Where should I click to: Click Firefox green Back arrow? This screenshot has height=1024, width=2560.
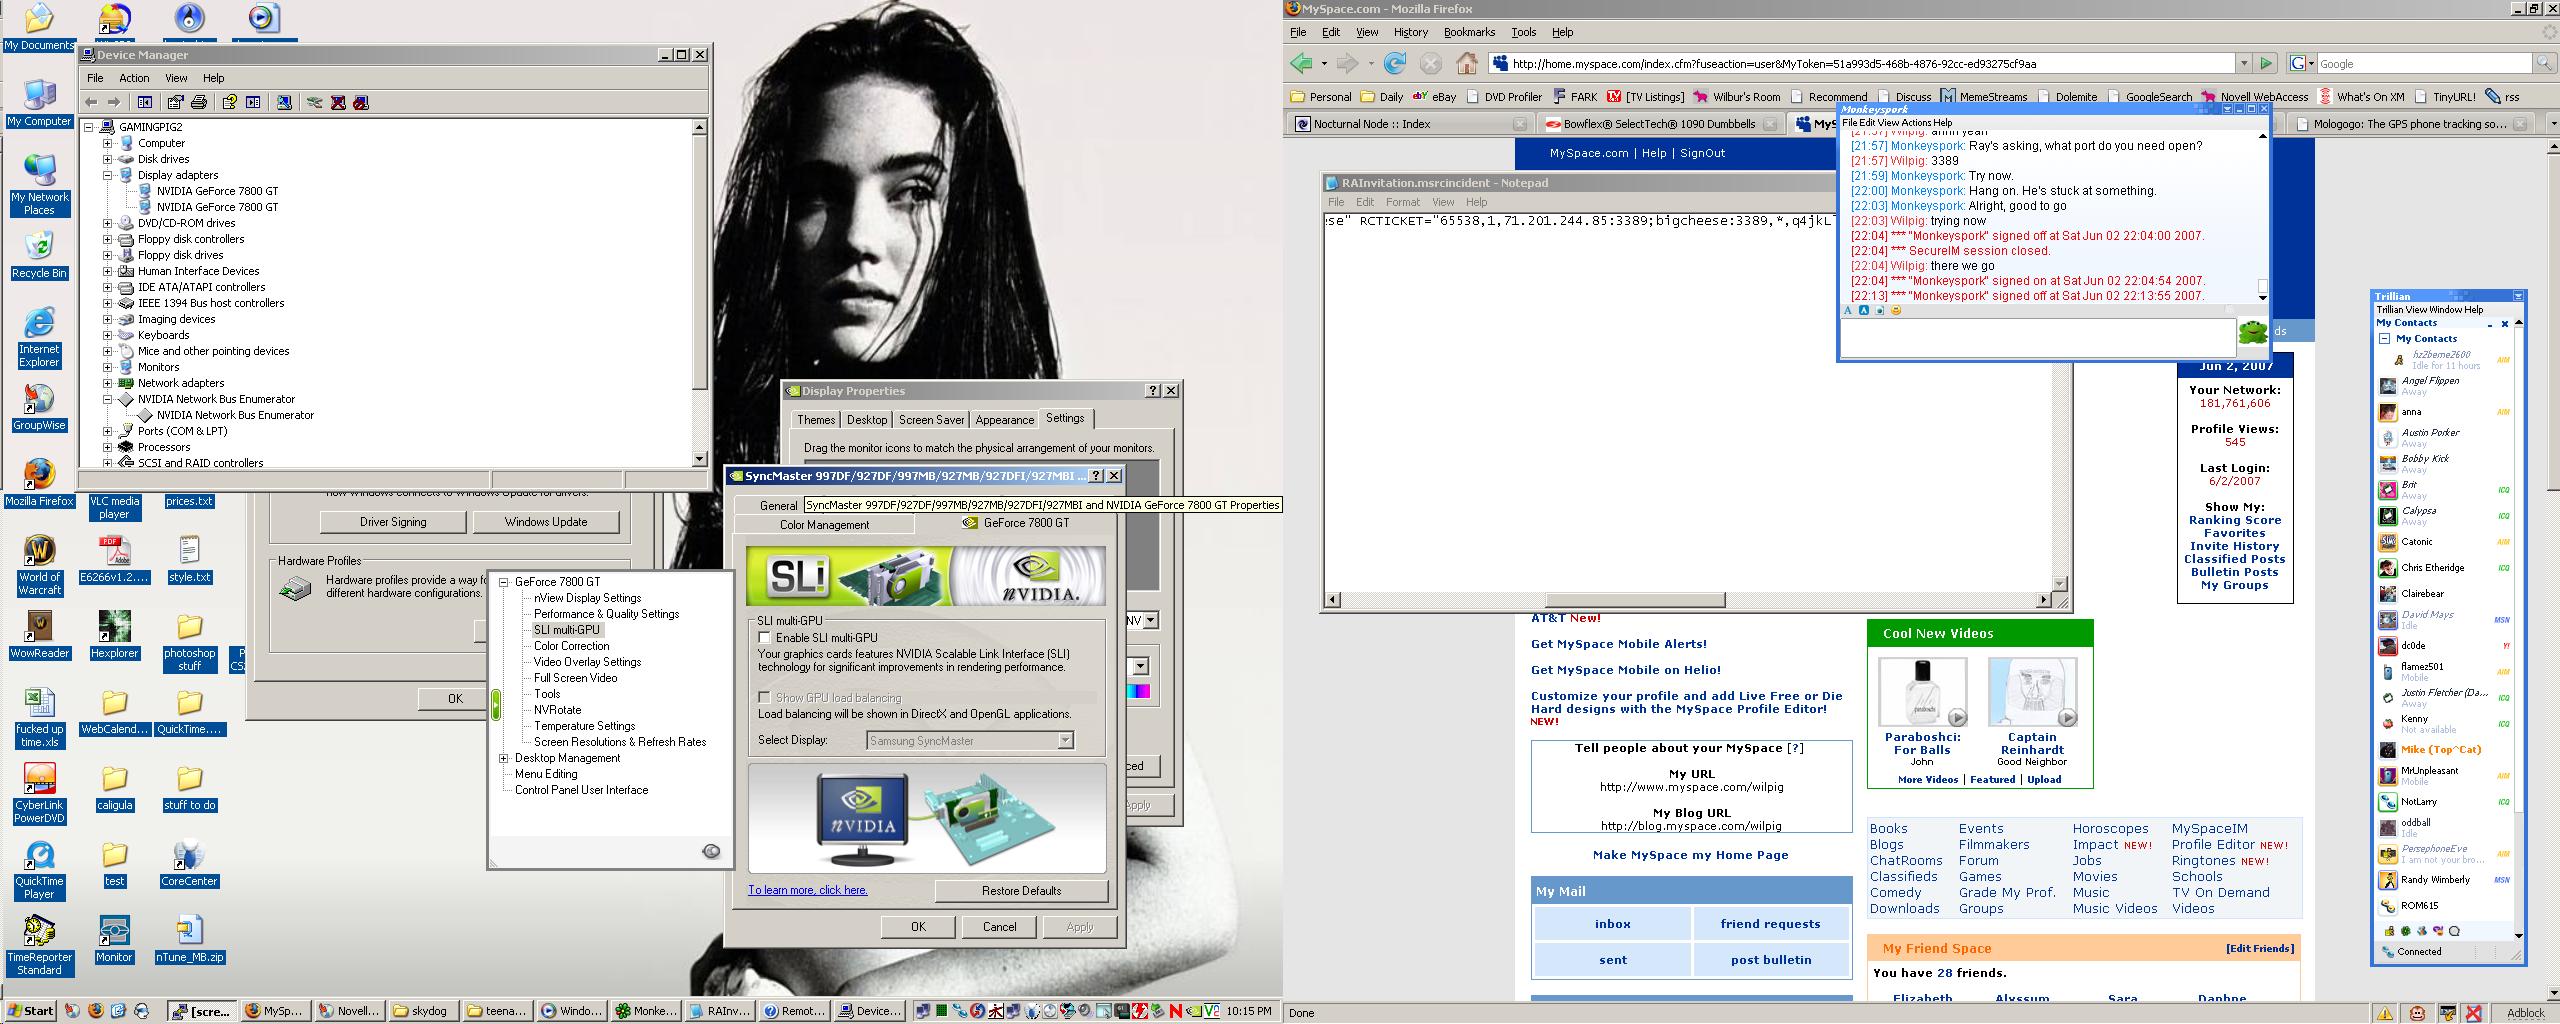(x=1301, y=63)
